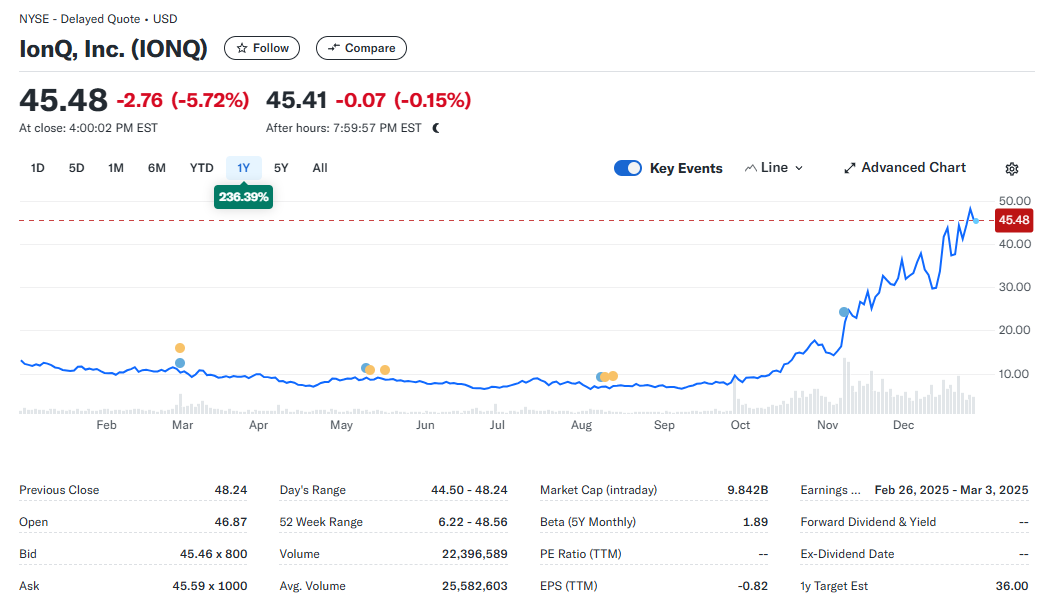The width and height of the screenshot is (1047, 611).
Task: Click the rightmost orange marker in August
Action: [x=613, y=376]
